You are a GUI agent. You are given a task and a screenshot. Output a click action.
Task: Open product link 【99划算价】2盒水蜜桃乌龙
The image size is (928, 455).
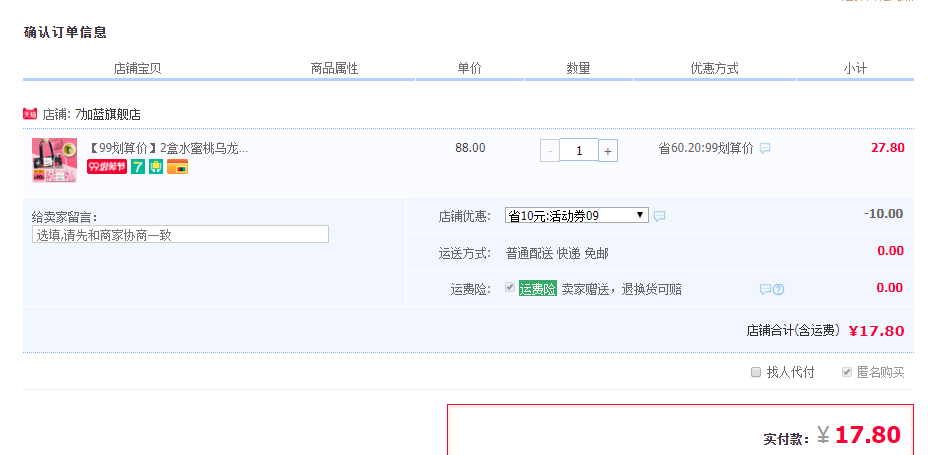(167, 148)
